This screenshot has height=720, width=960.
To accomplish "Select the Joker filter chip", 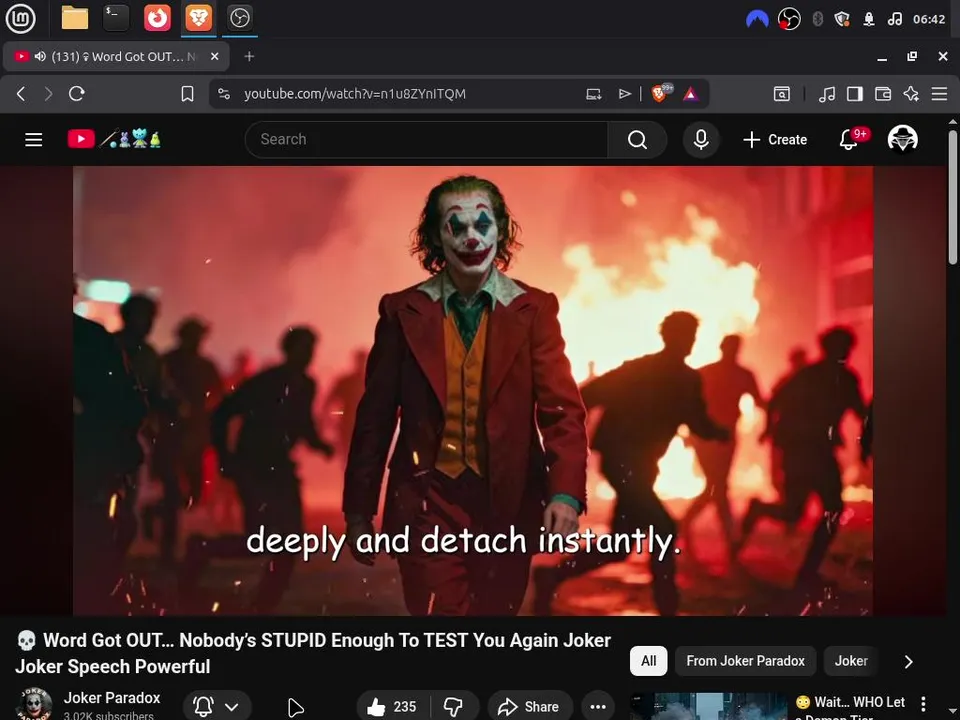I will pos(851,661).
